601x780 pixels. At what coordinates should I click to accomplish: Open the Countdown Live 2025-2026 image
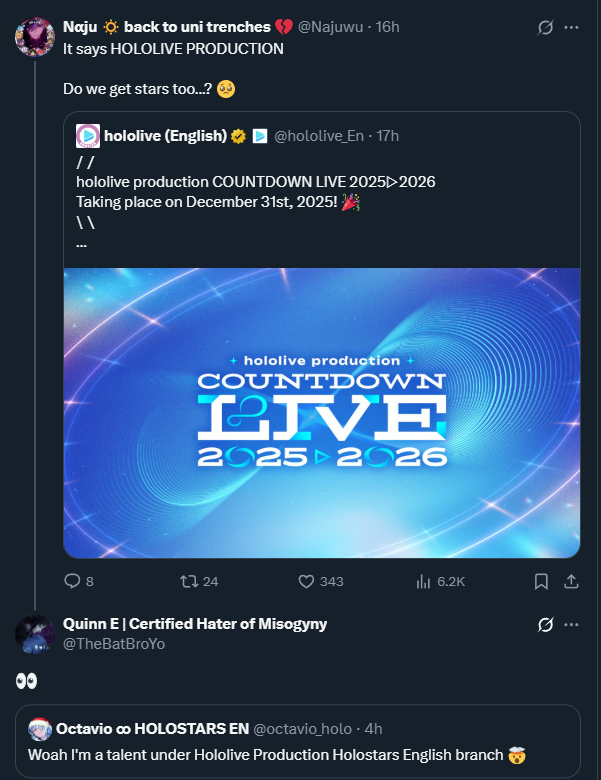tap(321, 412)
